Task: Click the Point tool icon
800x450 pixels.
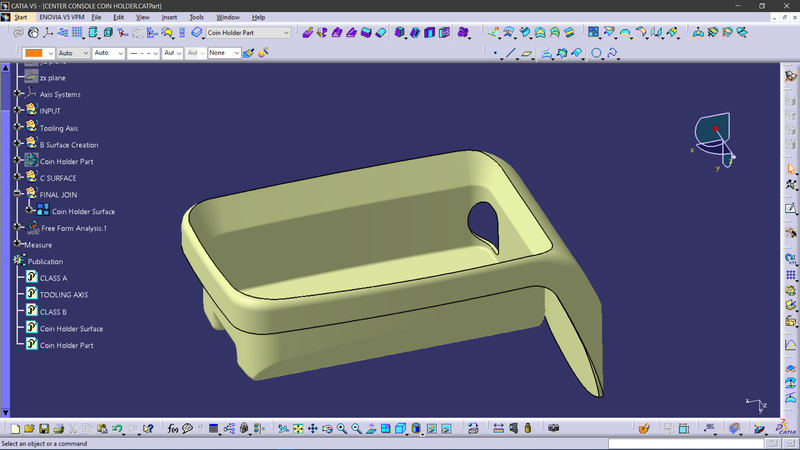Action: pyautogui.click(x=495, y=53)
